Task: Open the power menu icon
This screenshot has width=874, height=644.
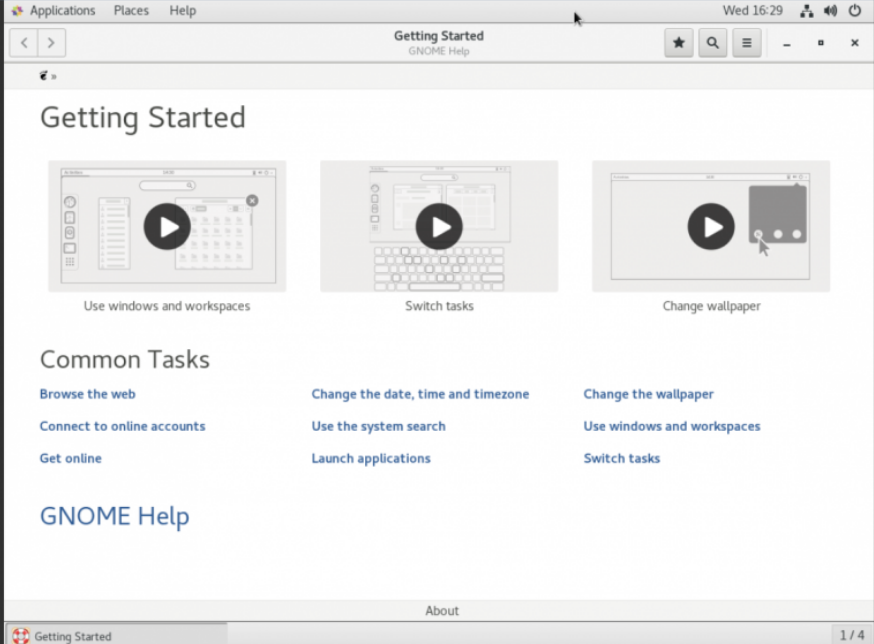Action: (x=854, y=11)
